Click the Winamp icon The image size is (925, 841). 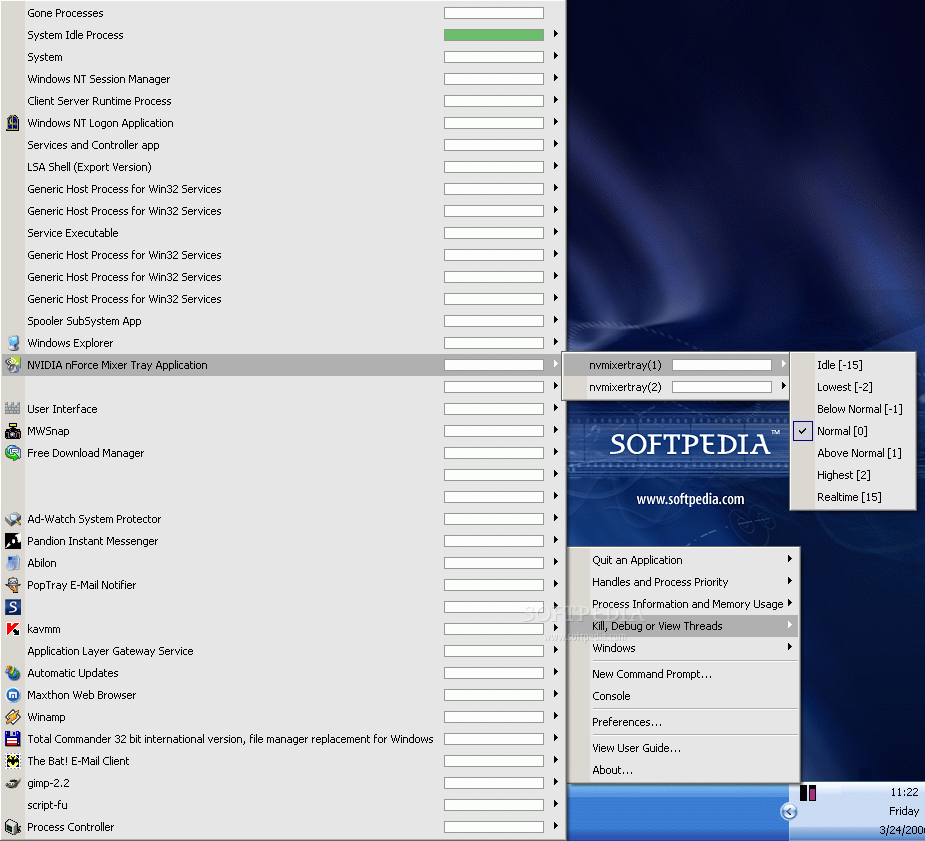[12, 717]
